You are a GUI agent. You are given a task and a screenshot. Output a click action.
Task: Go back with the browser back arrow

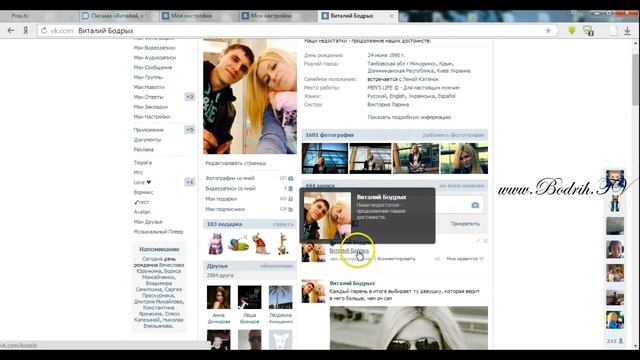tap(11, 31)
